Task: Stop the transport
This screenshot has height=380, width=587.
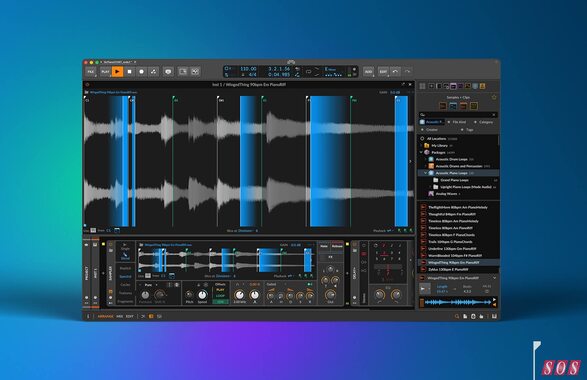Action: tap(130, 72)
